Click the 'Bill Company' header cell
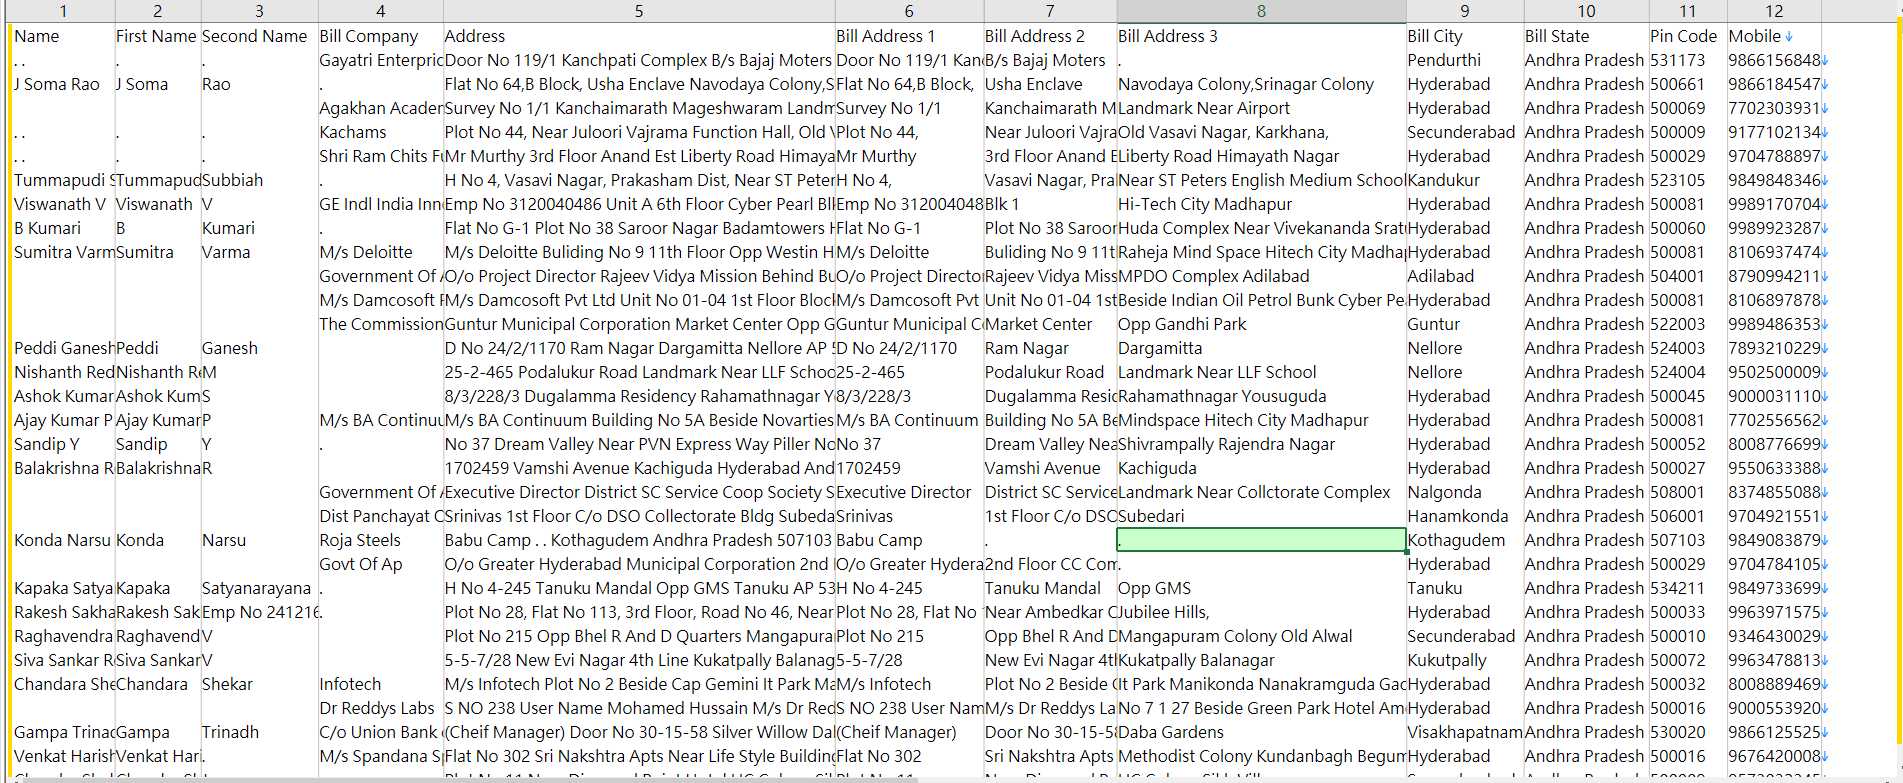1903x783 pixels. [x=380, y=36]
